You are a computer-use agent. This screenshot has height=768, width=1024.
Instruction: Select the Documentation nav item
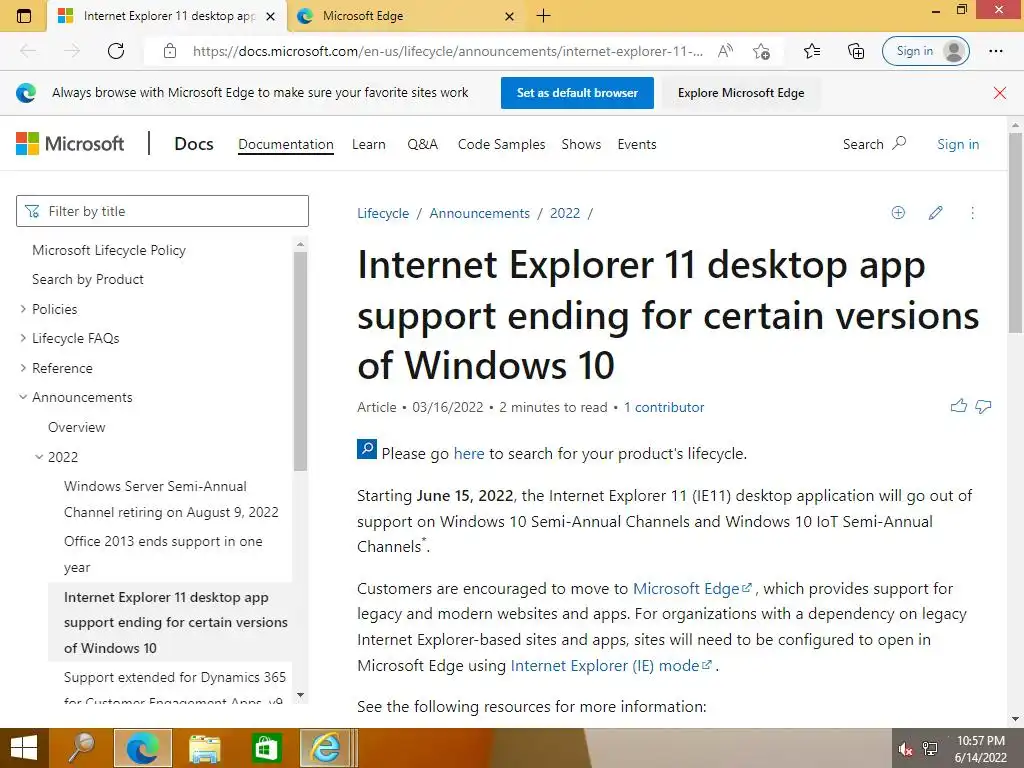coord(286,144)
